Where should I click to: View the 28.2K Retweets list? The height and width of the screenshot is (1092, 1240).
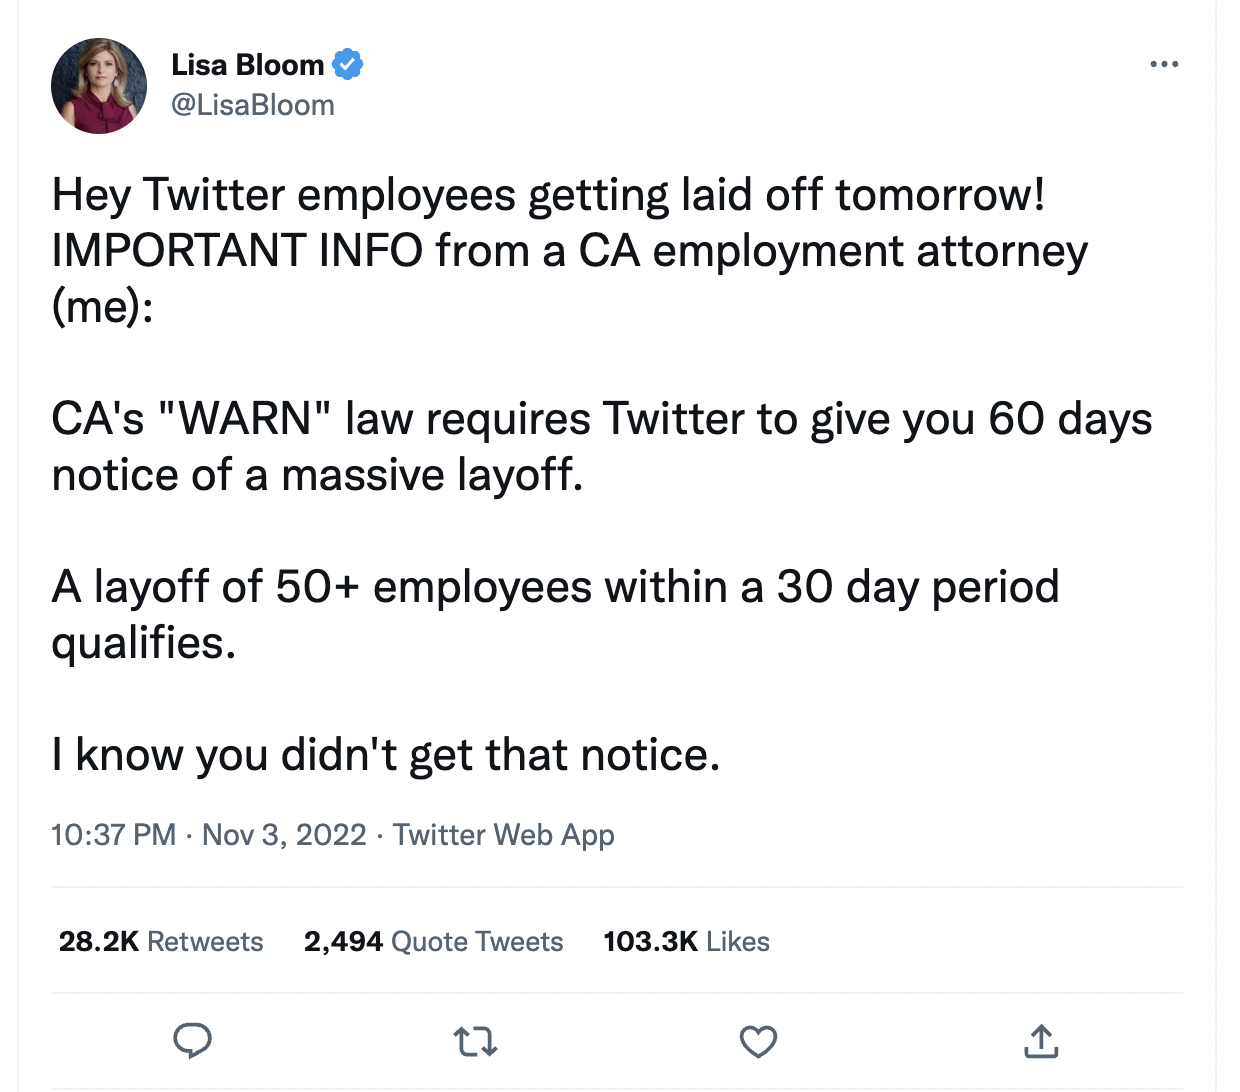point(161,941)
